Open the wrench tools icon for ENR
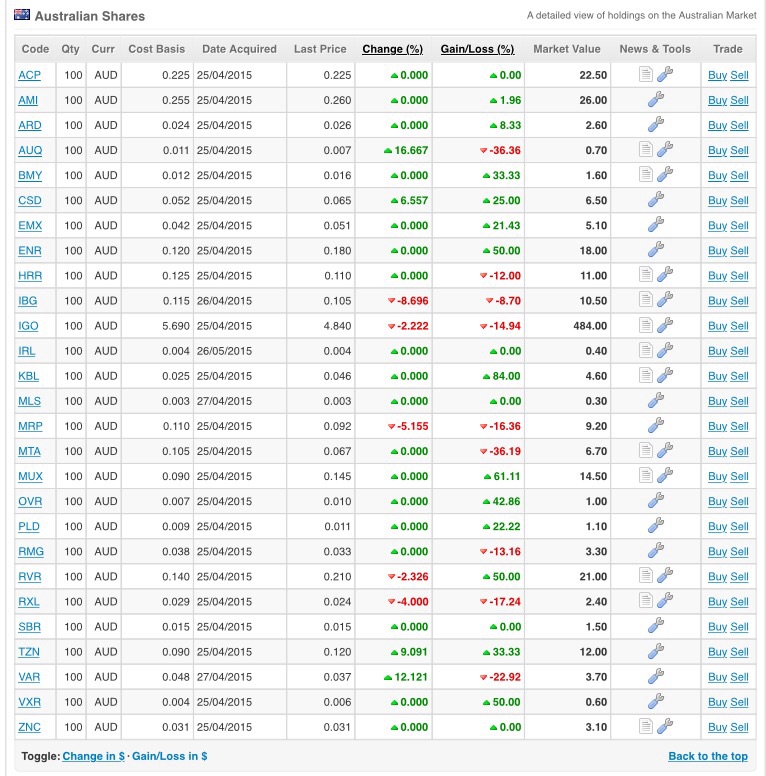Viewport: 766px width, 776px height. [x=656, y=250]
